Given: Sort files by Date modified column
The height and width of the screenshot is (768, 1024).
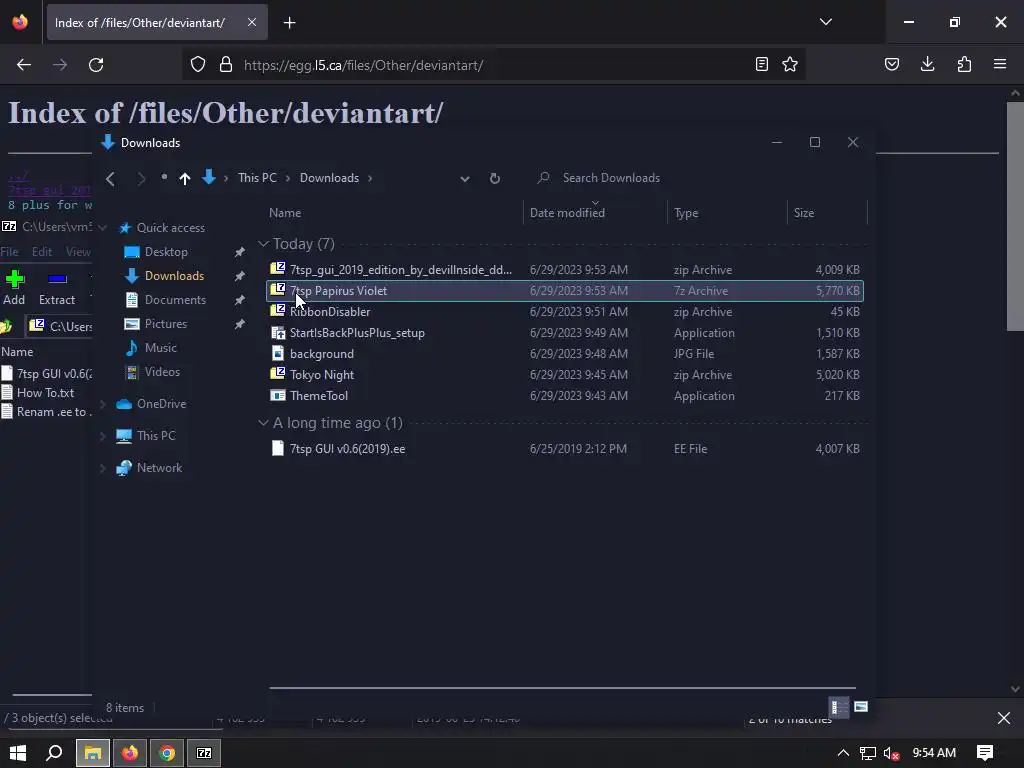Looking at the screenshot, I should pyautogui.click(x=567, y=213).
